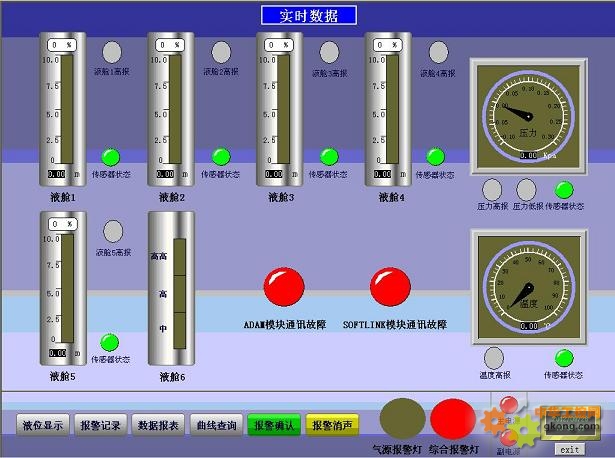Open the 液位显示 screen

pos(43,425)
